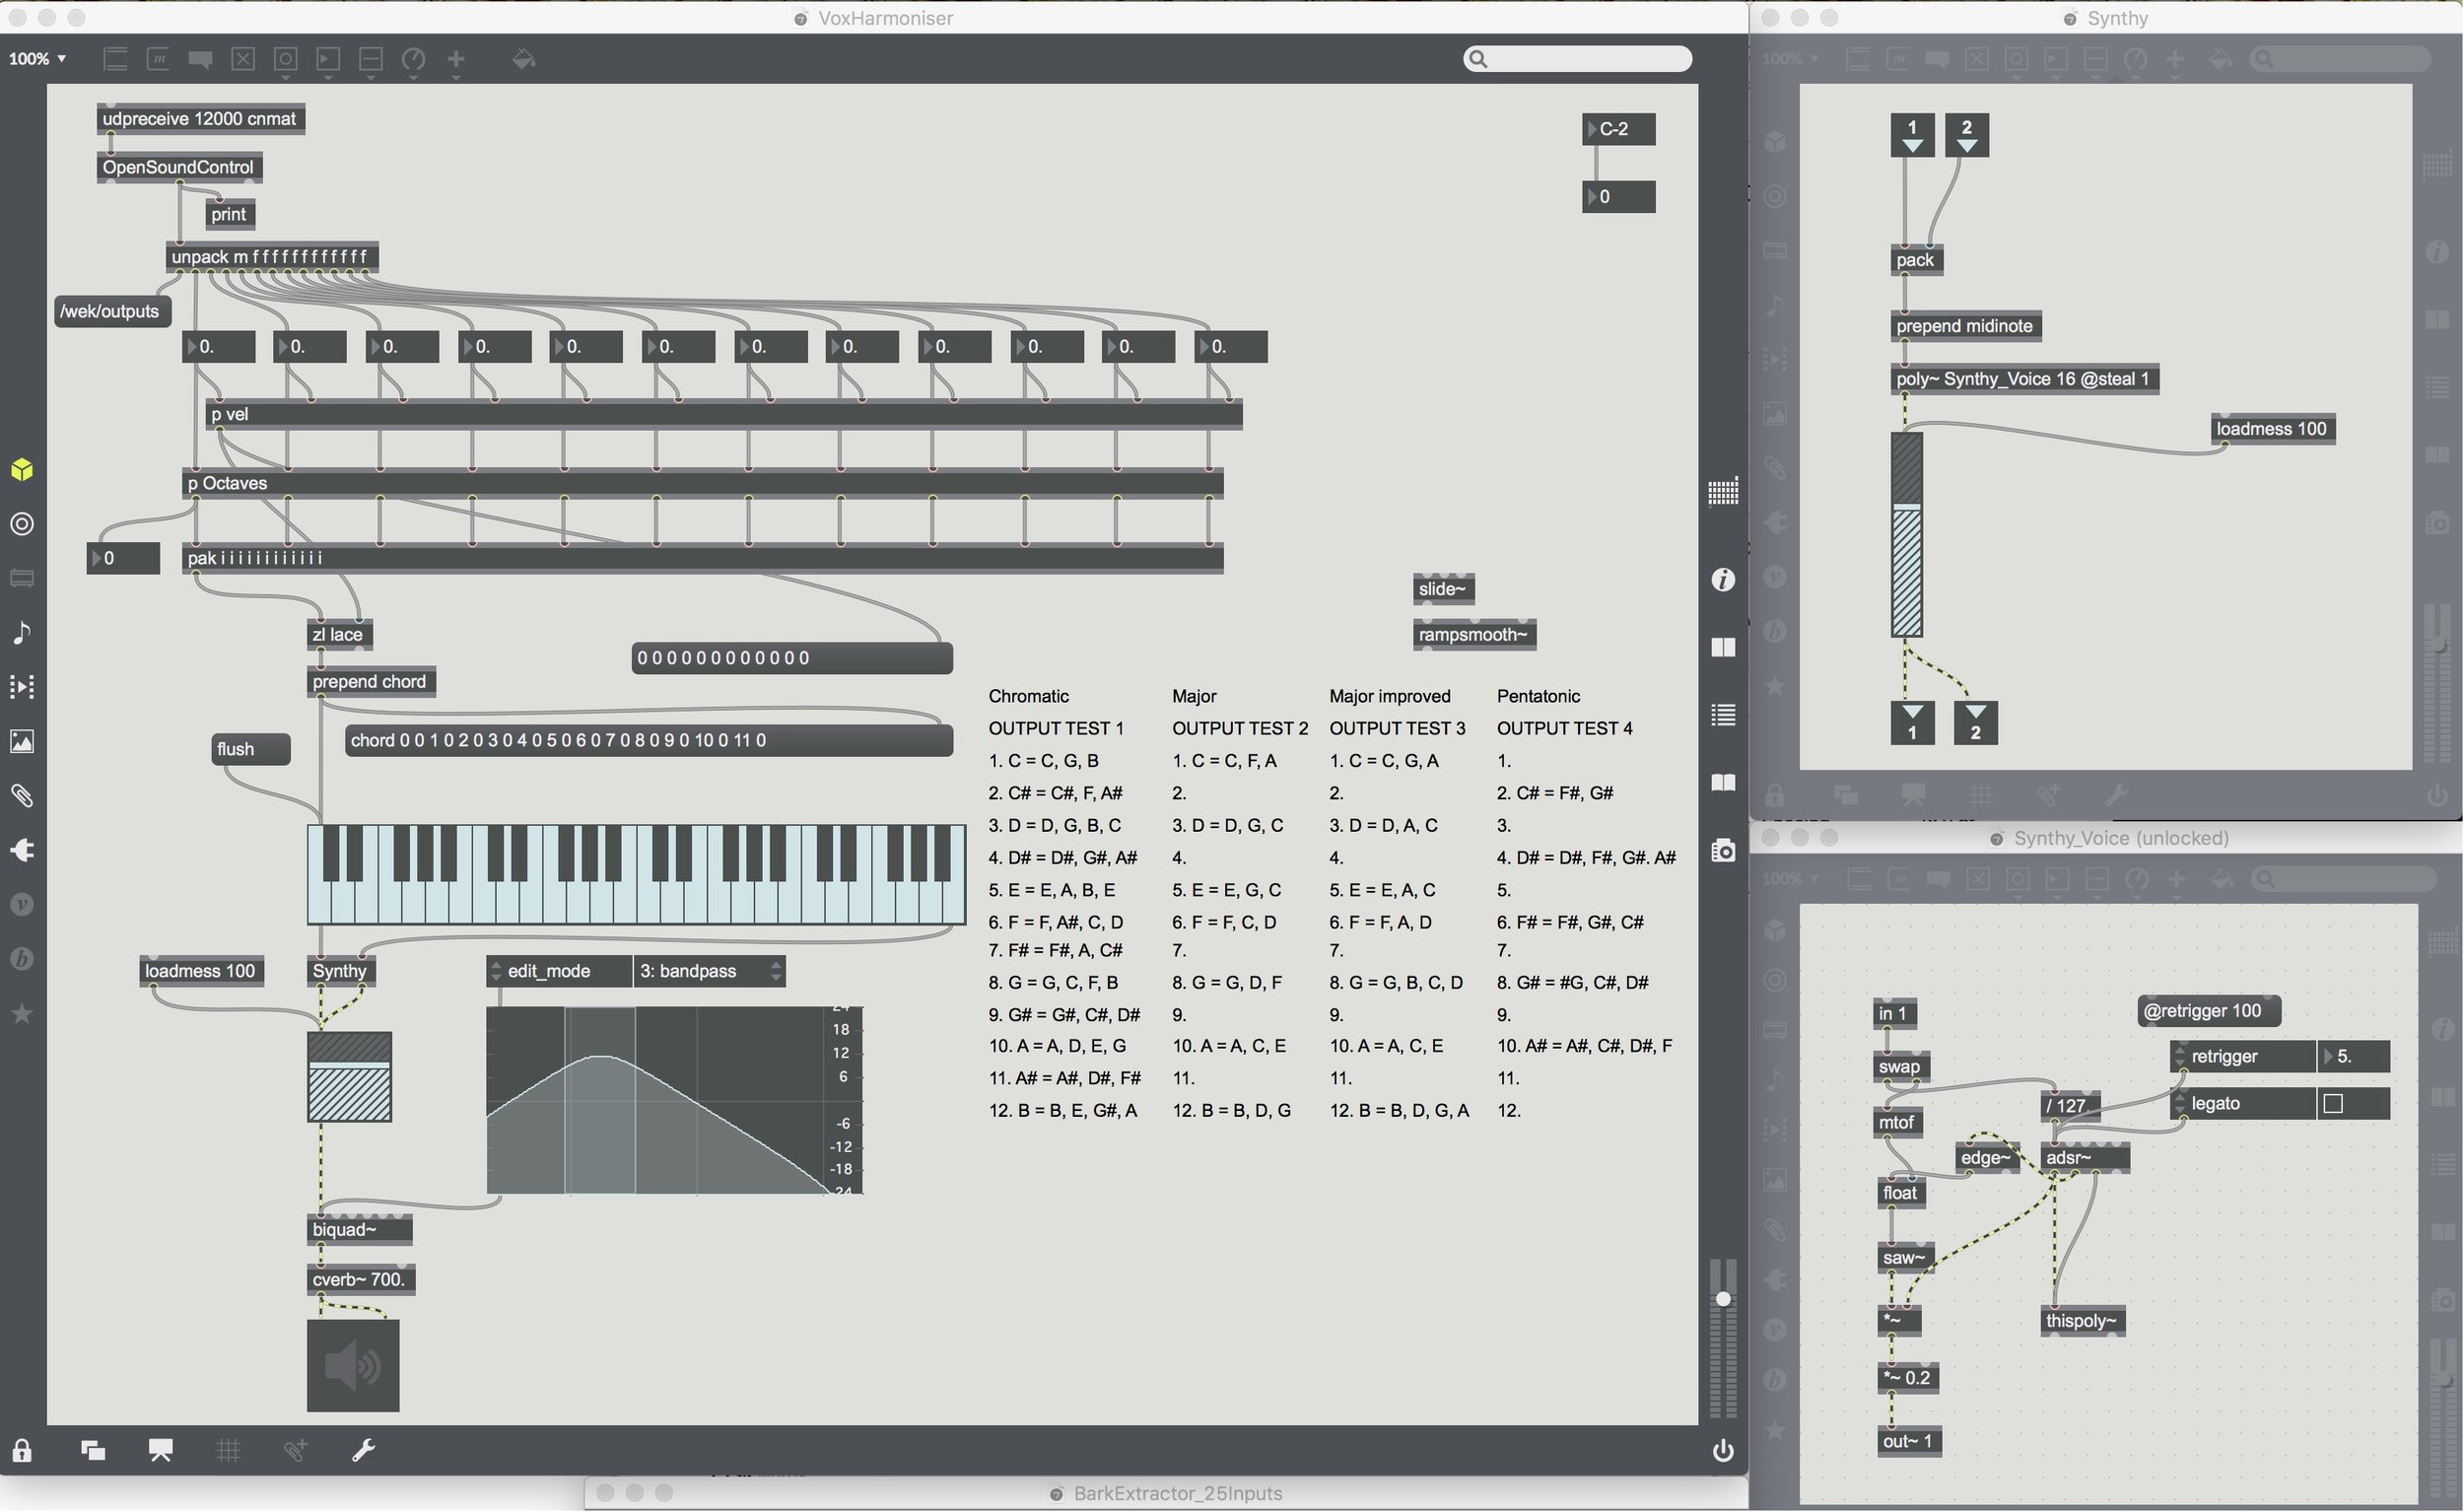Open the legato attribute menu in Synthy_Voice
2464x1512 pixels.
(x=2243, y=1104)
